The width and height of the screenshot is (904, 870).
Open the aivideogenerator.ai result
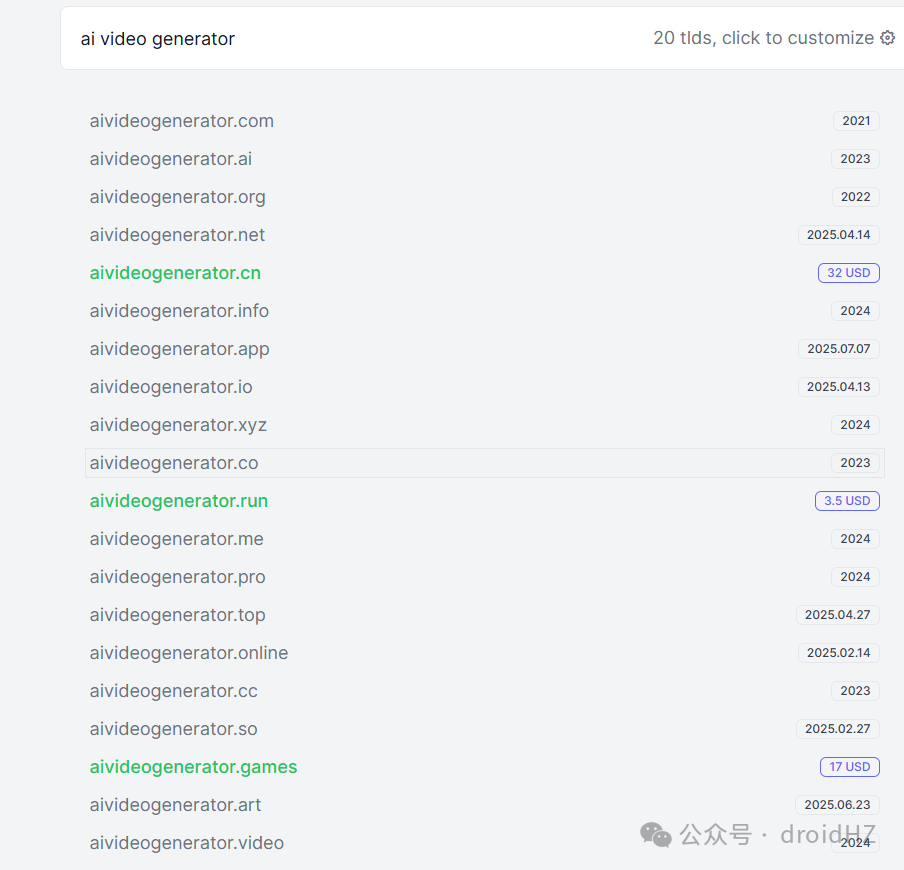pyautogui.click(x=171, y=159)
